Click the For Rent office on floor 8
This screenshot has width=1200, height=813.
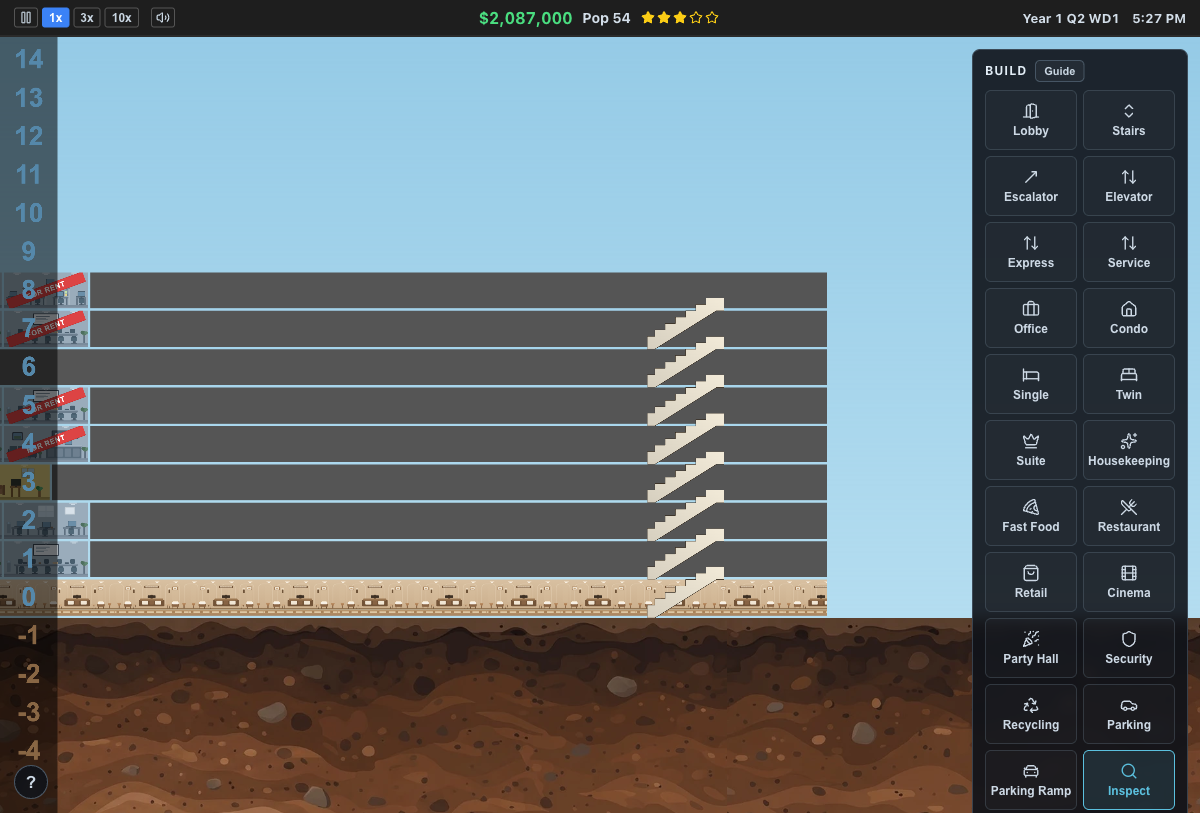(45, 290)
